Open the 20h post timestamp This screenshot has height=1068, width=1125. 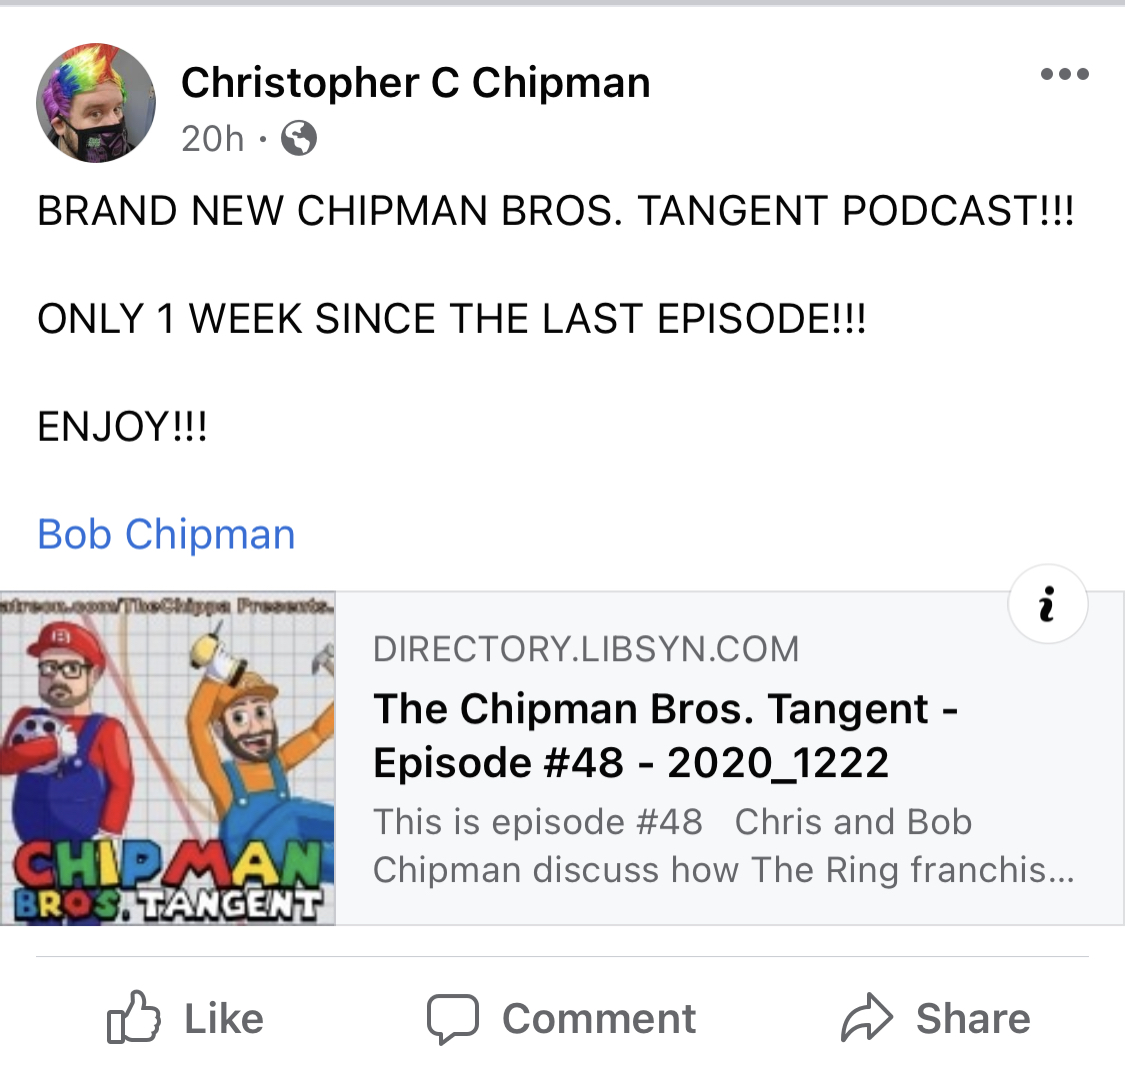click(212, 138)
